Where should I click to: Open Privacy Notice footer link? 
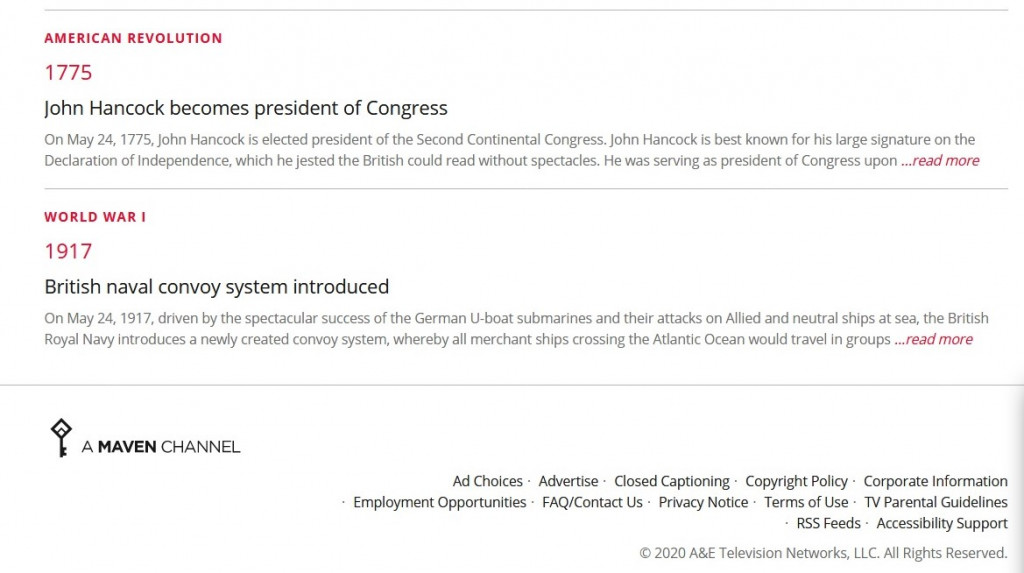coord(703,502)
